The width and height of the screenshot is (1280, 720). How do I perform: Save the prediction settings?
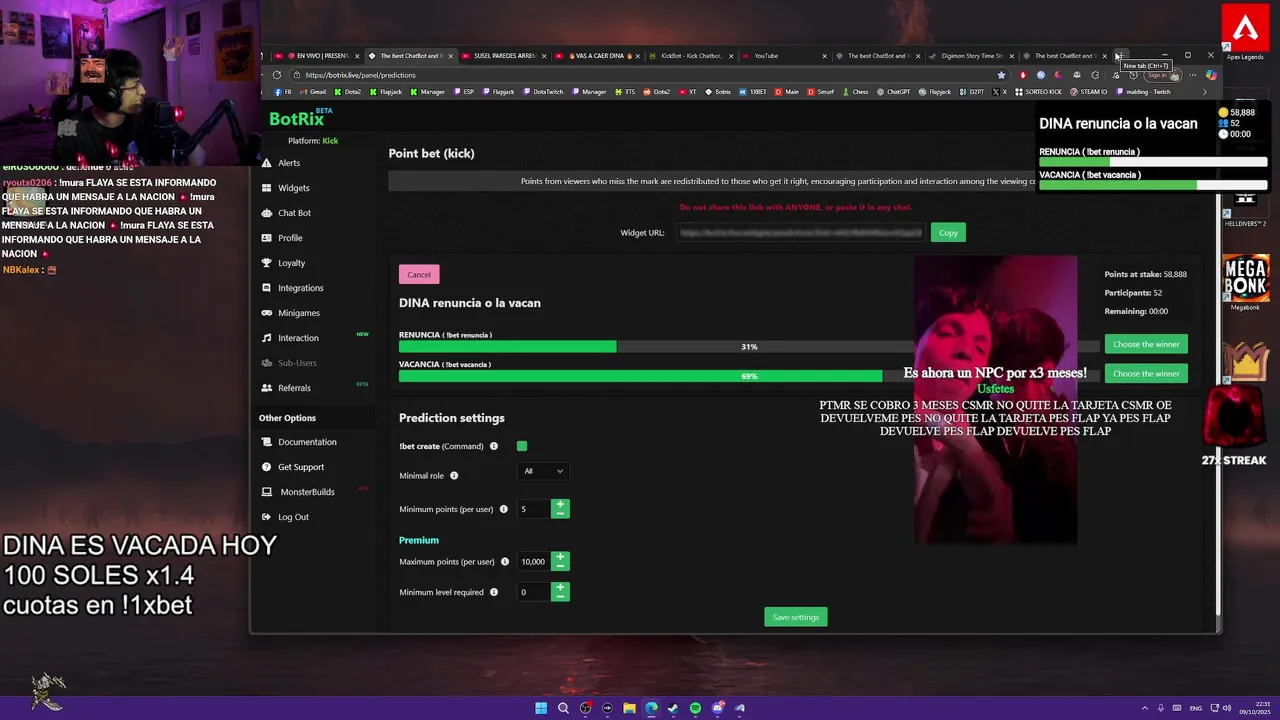[x=796, y=617]
